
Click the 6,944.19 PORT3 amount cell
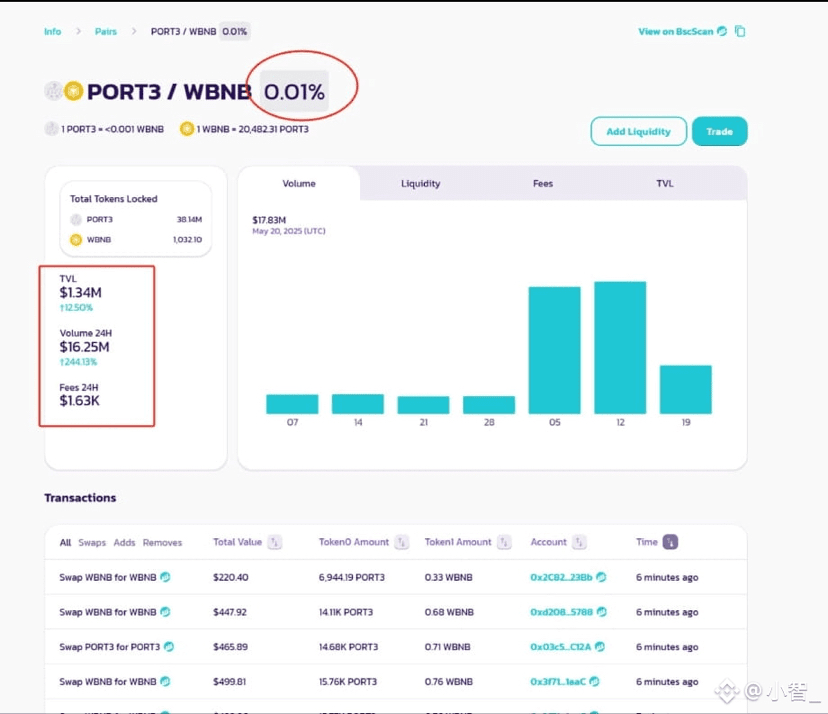[352, 577]
